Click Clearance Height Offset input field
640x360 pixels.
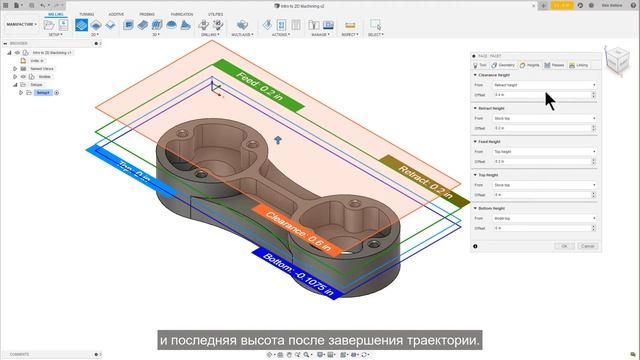(x=542, y=95)
